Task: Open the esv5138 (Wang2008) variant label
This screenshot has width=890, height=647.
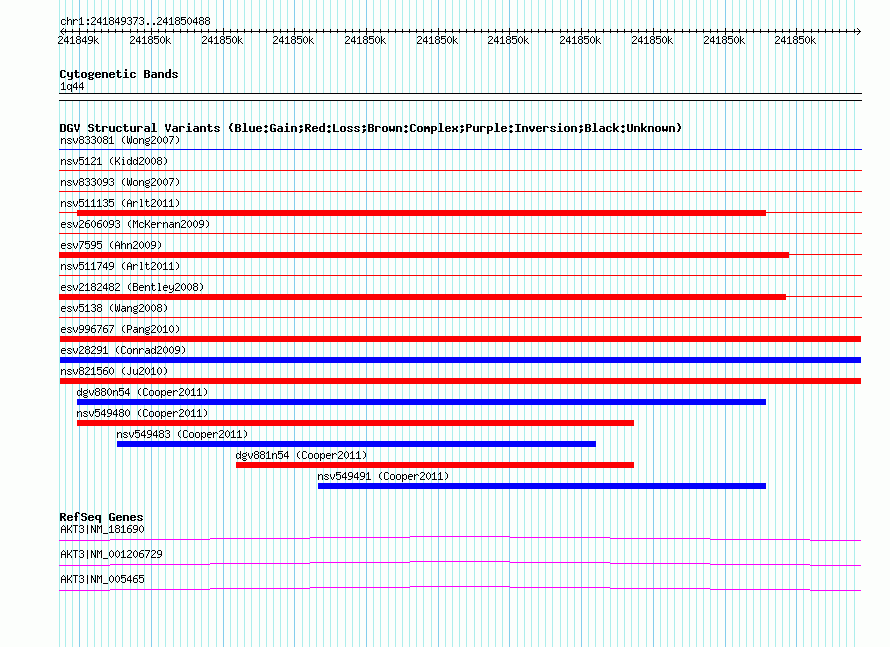Action: tap(114, 308)
